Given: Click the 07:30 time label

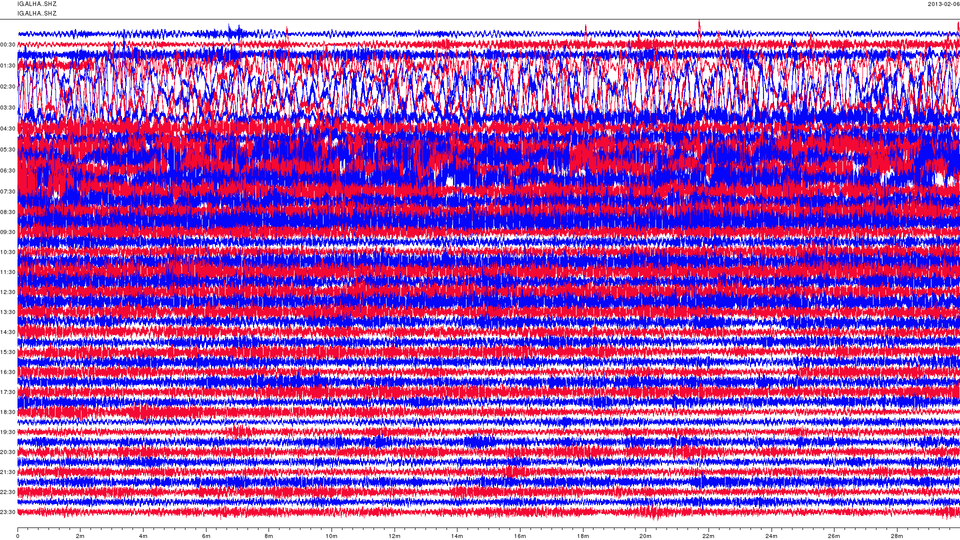Looking at the screenshot, I should click(x=8, y=192).
